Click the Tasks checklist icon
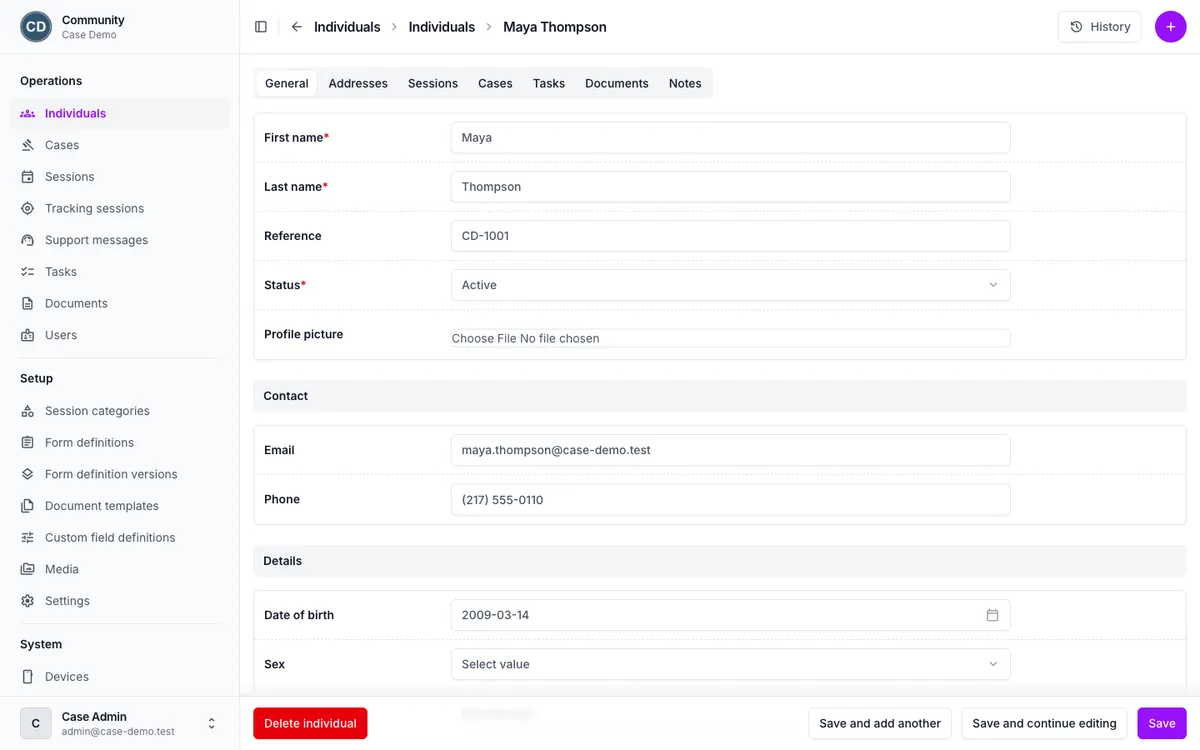 coord(27,272)
